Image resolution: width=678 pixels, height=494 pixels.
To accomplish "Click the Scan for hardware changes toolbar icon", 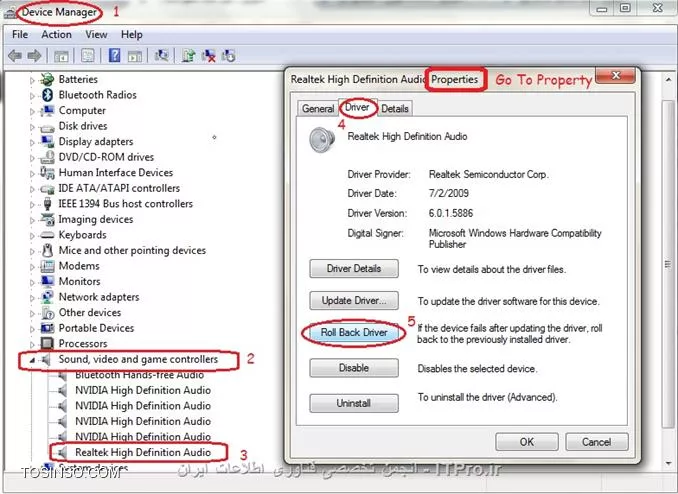I will click(162, 55).
